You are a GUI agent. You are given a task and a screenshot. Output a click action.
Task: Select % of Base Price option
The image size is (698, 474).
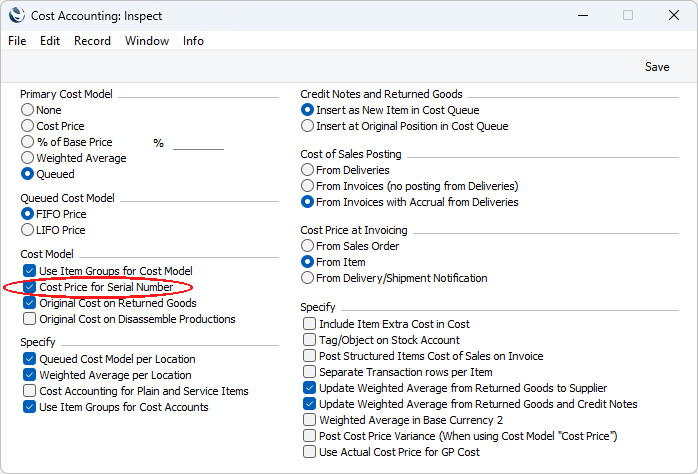tap(28, 142)
